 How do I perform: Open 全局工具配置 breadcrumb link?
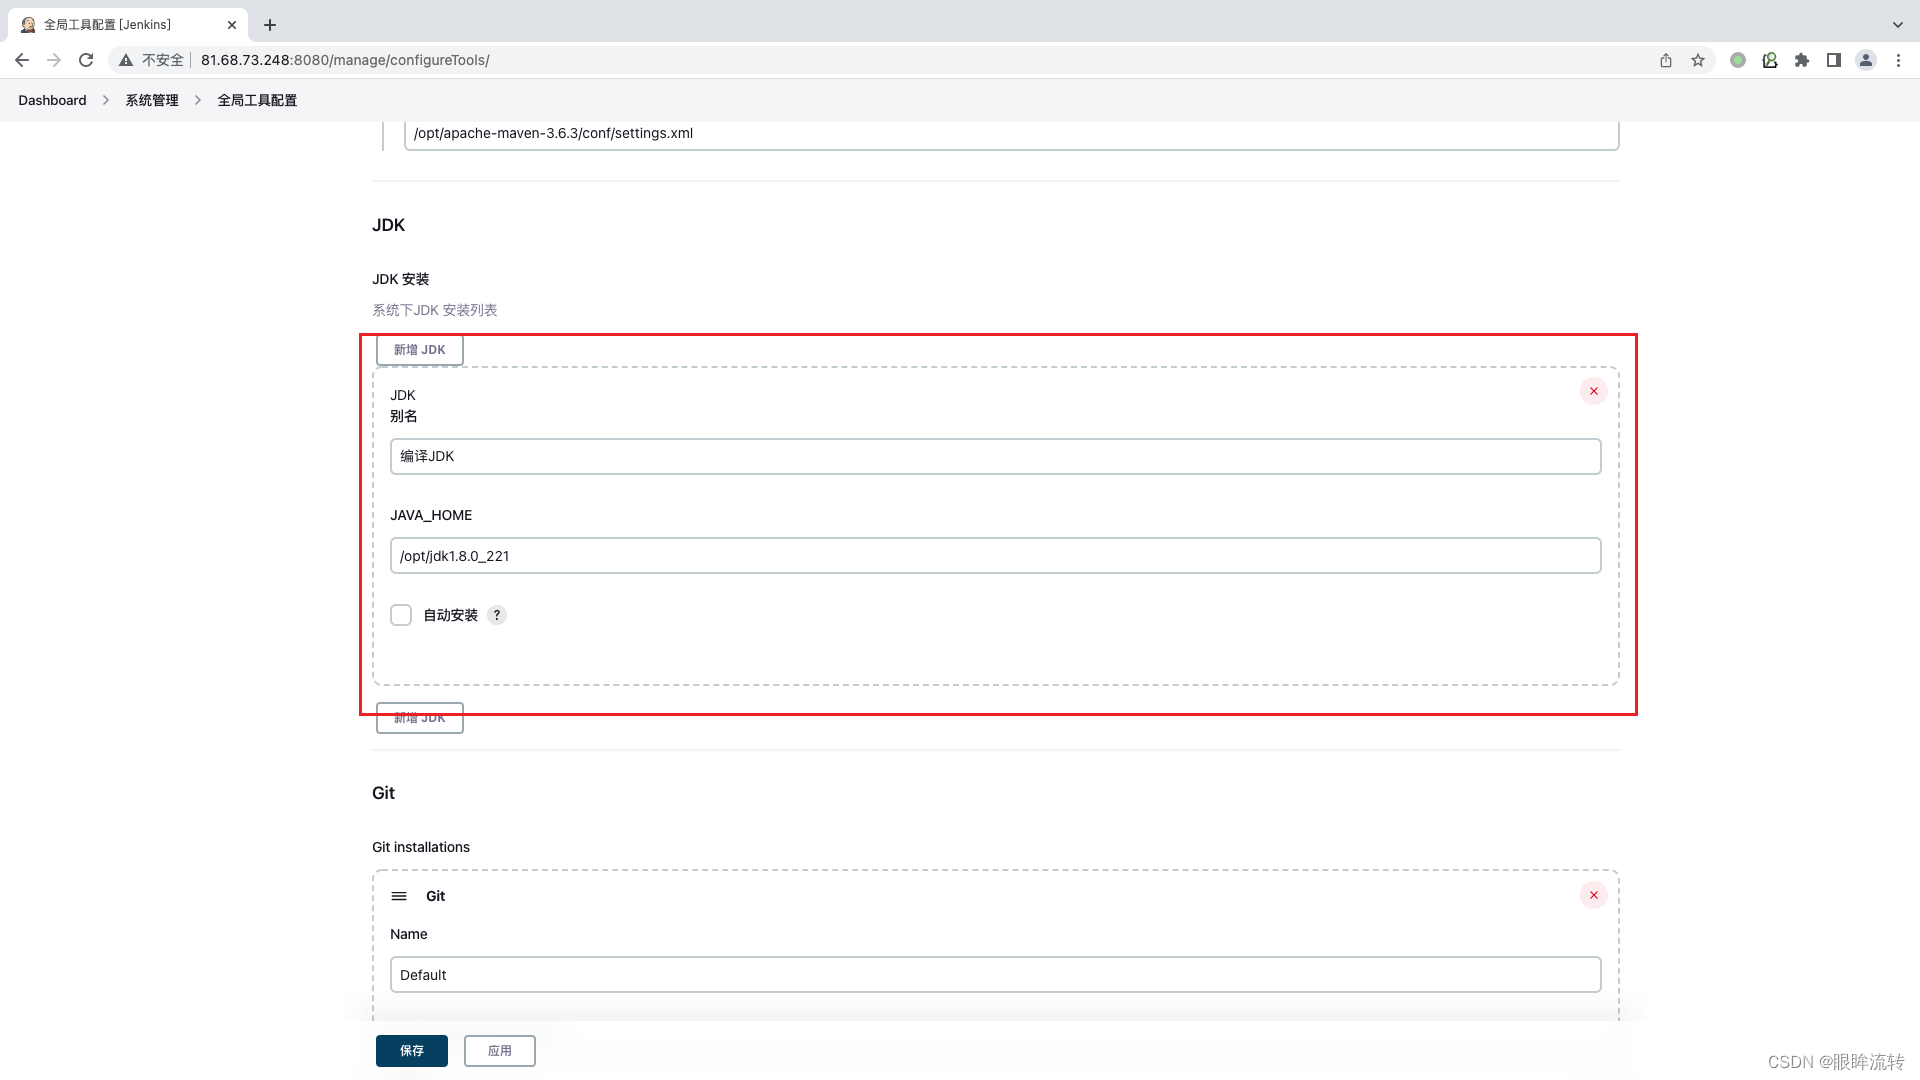pos(257,100)
